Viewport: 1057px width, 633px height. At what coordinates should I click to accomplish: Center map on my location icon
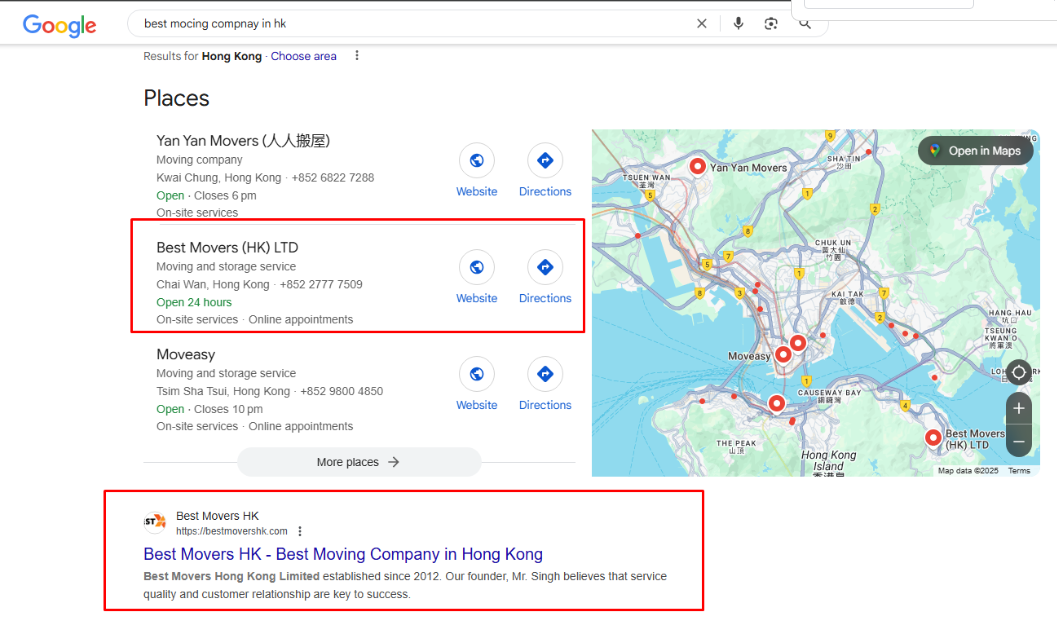(1019, 372)
